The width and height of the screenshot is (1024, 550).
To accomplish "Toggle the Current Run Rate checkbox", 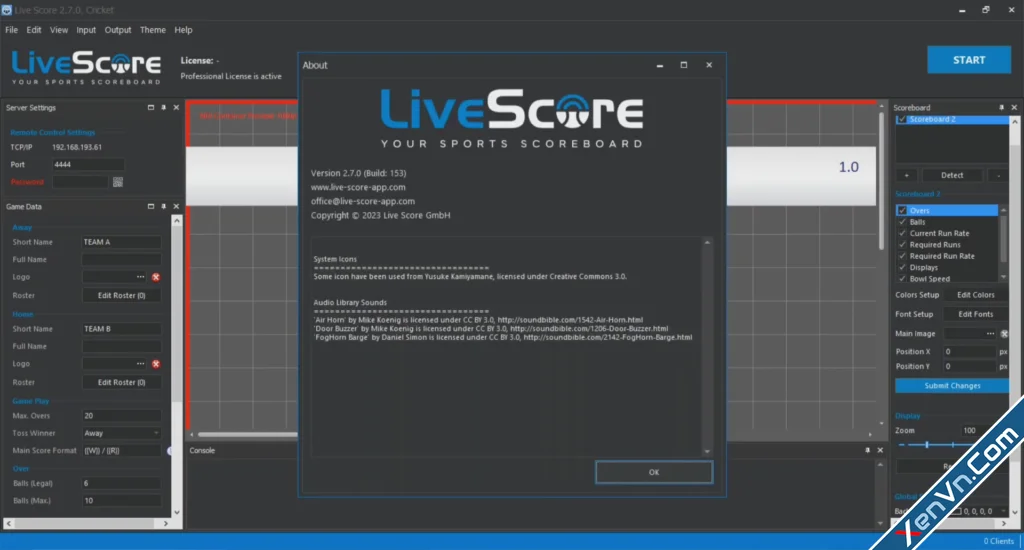I will click(x=903, y=233).
